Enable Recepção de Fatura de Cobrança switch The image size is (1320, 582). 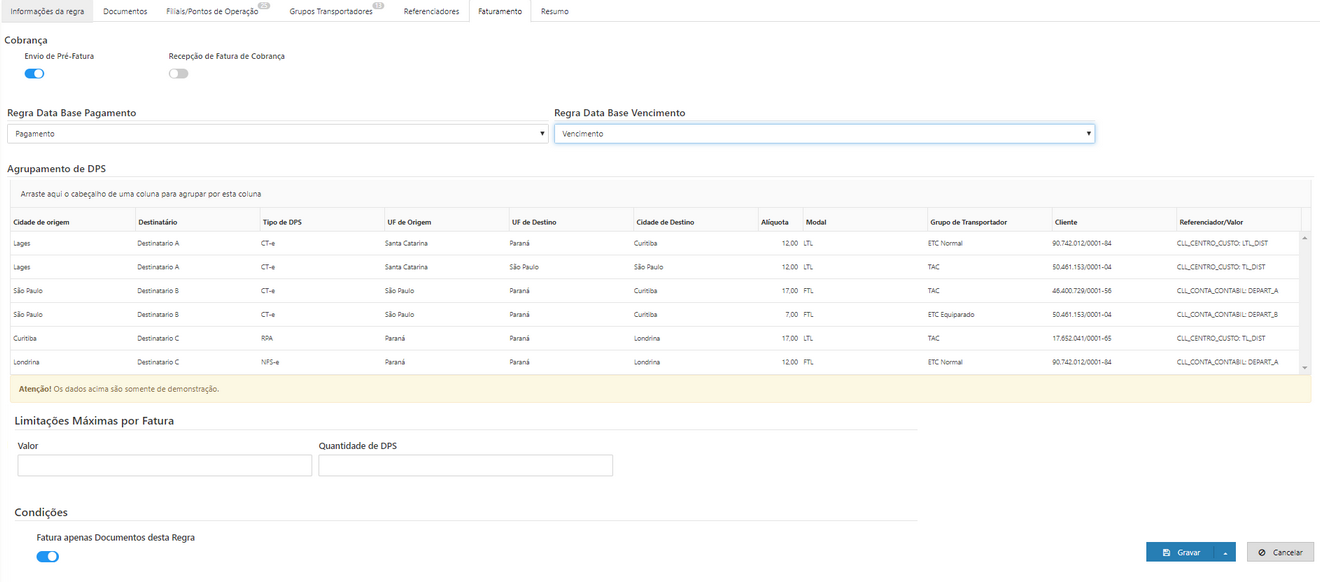coord(178,74)
